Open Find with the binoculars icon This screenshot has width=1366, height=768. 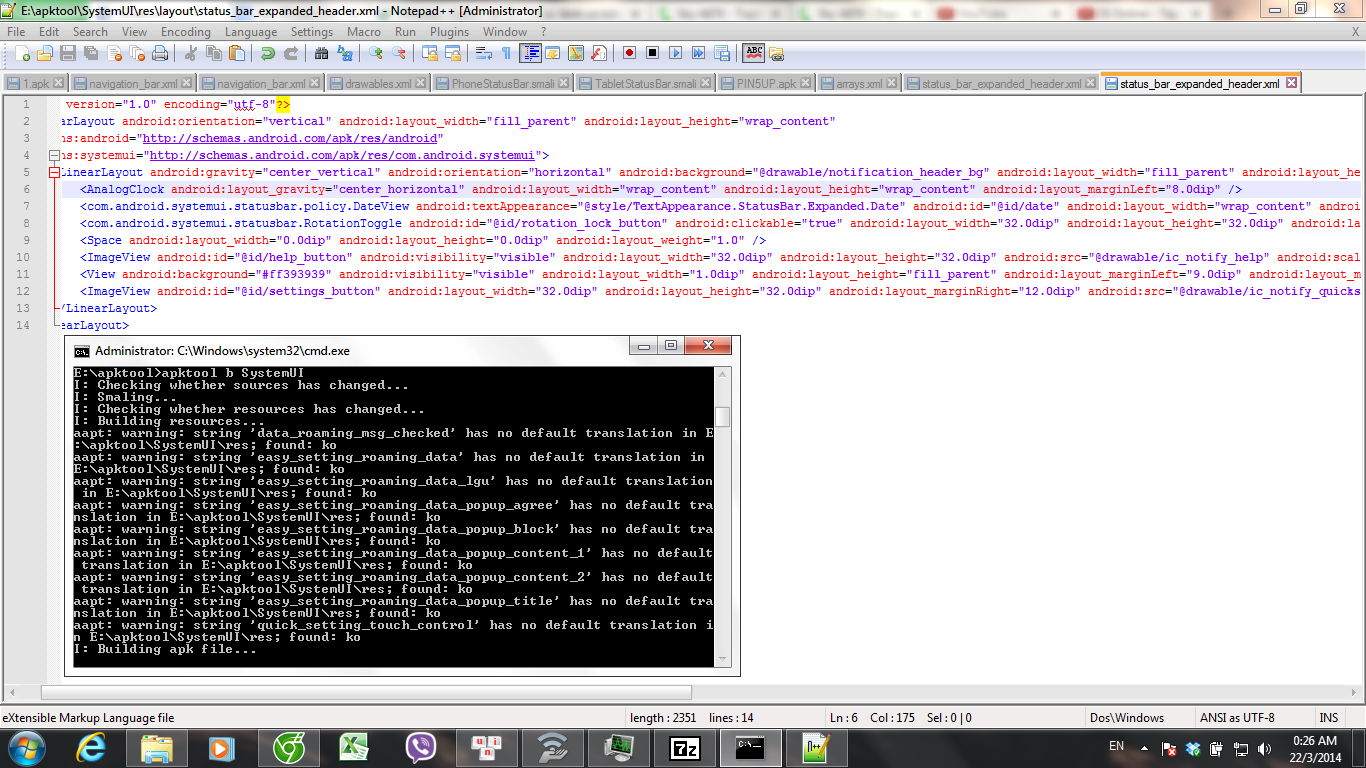click(321, 53)
